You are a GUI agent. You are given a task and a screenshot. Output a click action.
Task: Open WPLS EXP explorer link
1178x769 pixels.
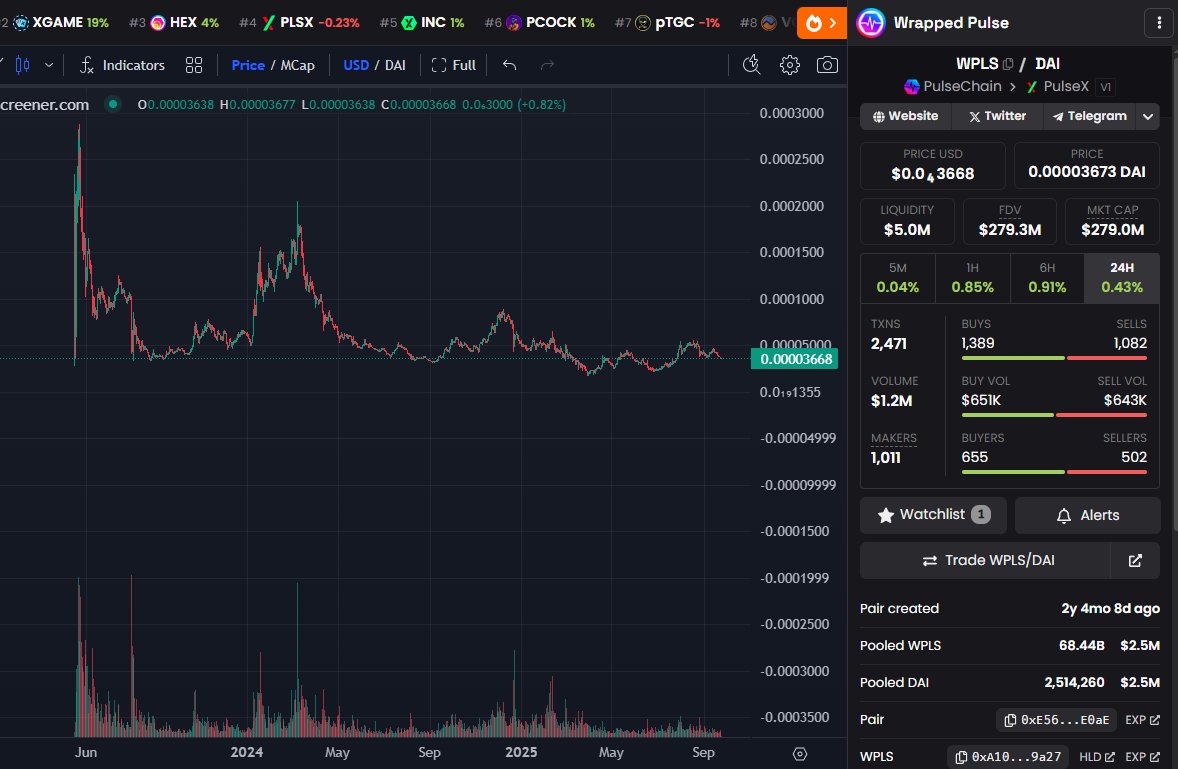click(1142, 757)
